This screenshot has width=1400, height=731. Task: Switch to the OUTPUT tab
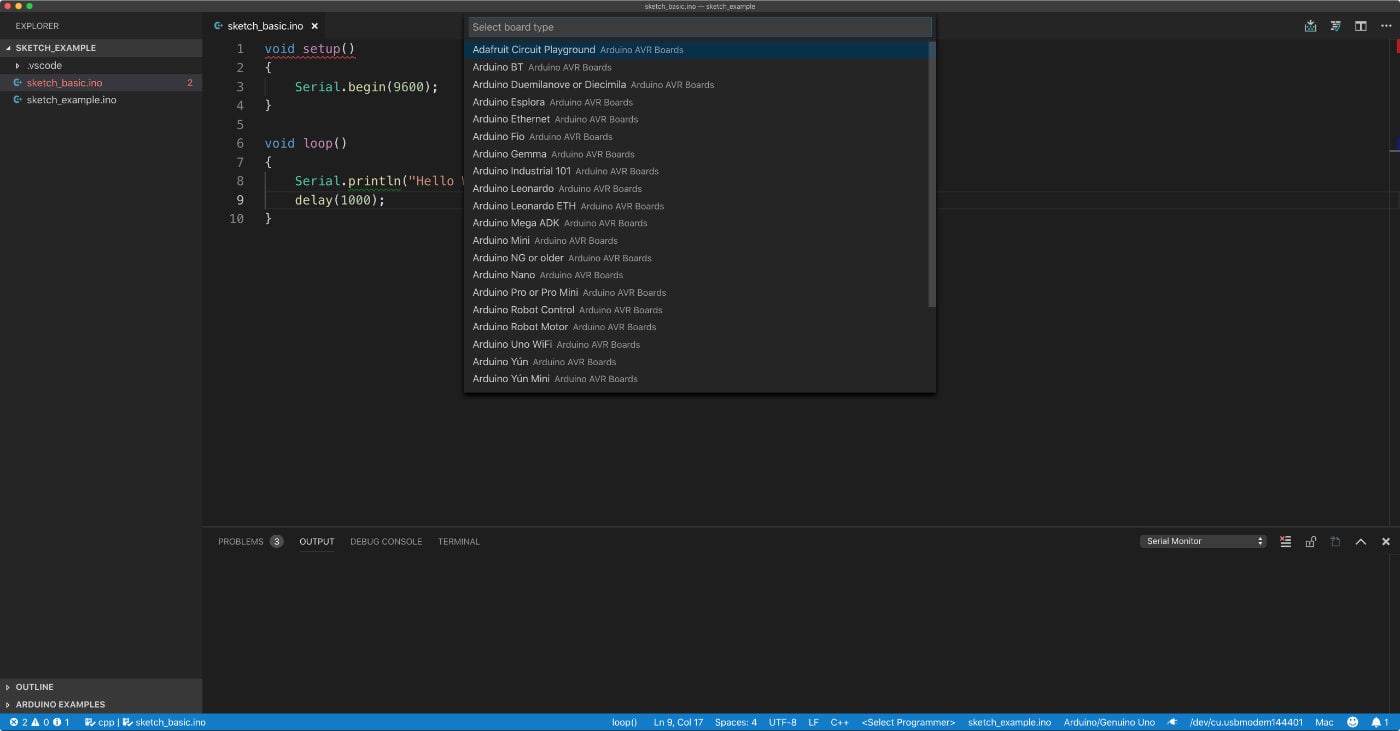[x=317, y=541]
